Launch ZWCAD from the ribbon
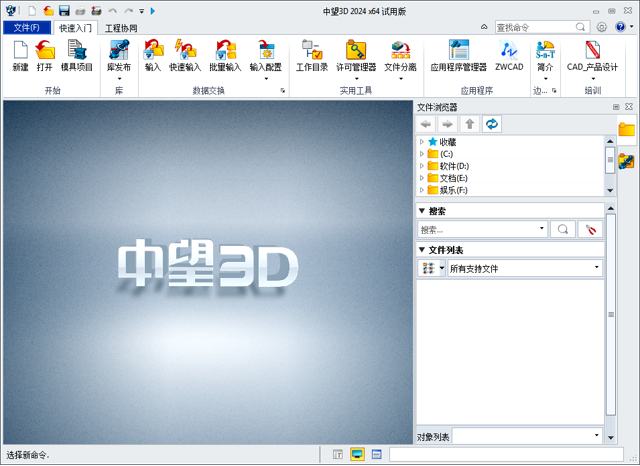Viewport: 640px width, 466px height. [509, 50]
